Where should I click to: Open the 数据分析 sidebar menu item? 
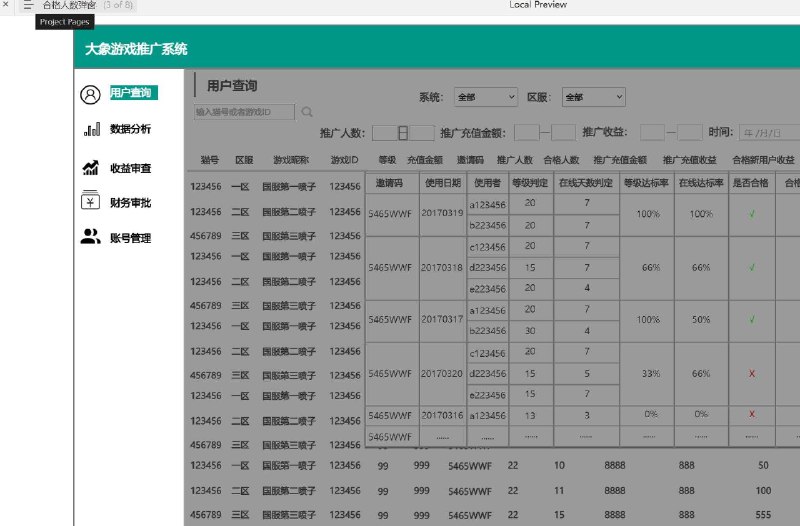tap(131, 129)
